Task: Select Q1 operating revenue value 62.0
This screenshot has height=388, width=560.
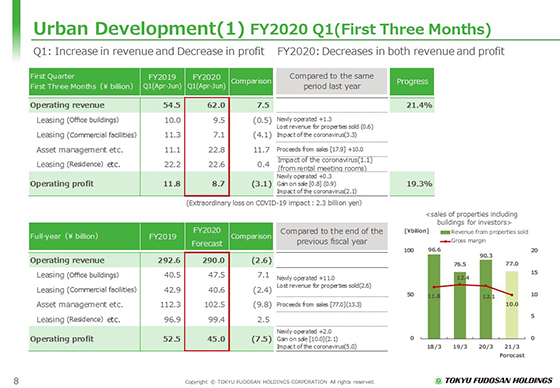Action: tap(216, 105)
